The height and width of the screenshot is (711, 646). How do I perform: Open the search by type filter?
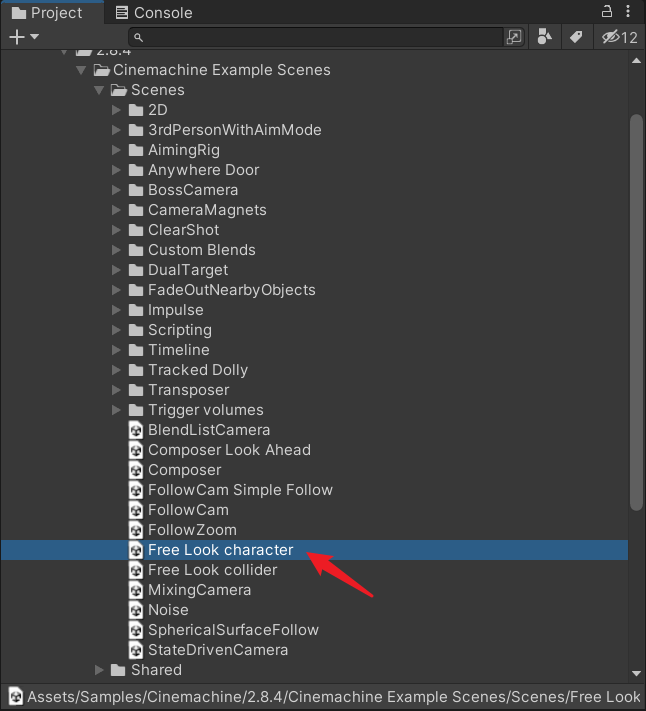(544, 37)
